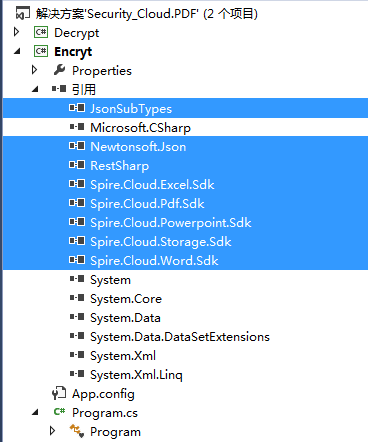Click the App.config file icon

(x=59, y=394)
